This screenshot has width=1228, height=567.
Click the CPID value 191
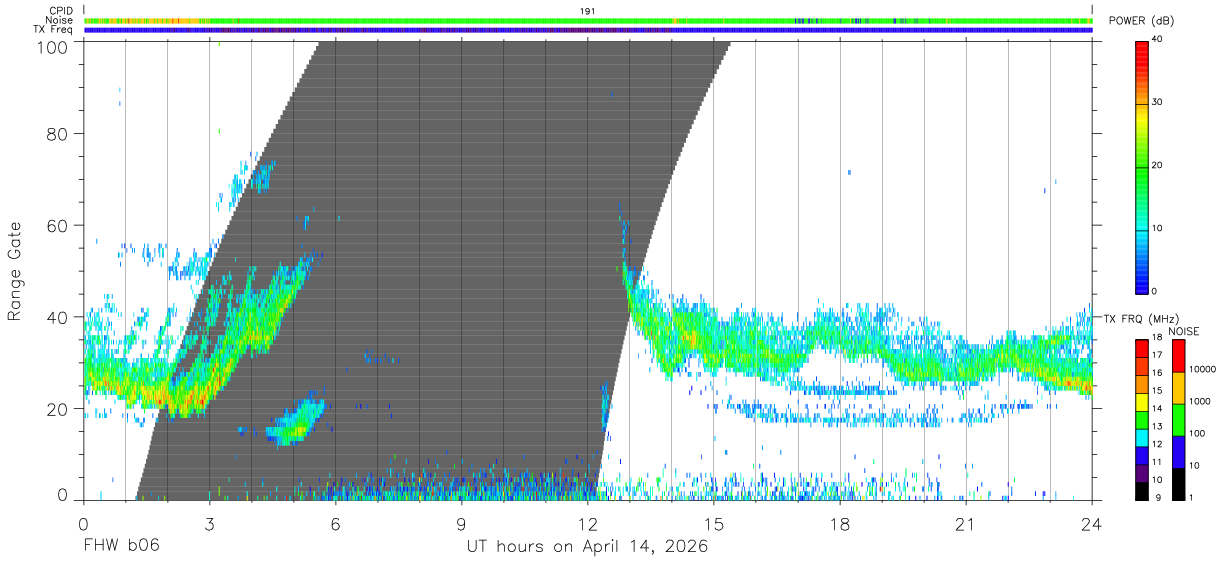click(587, 11)
